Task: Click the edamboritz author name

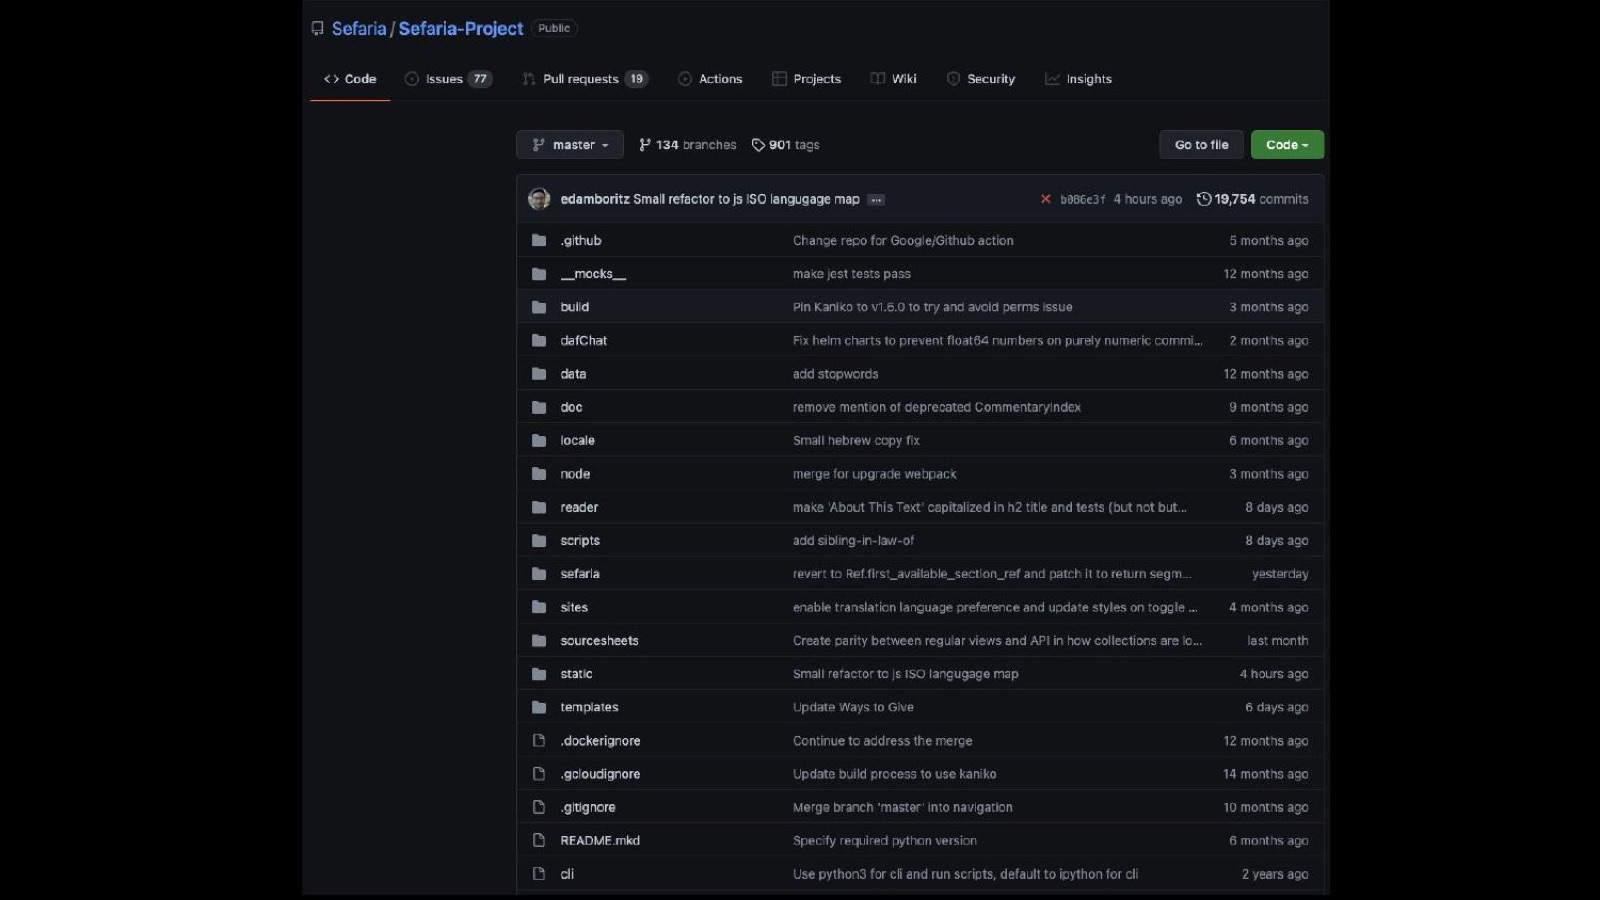Action: 595,199
